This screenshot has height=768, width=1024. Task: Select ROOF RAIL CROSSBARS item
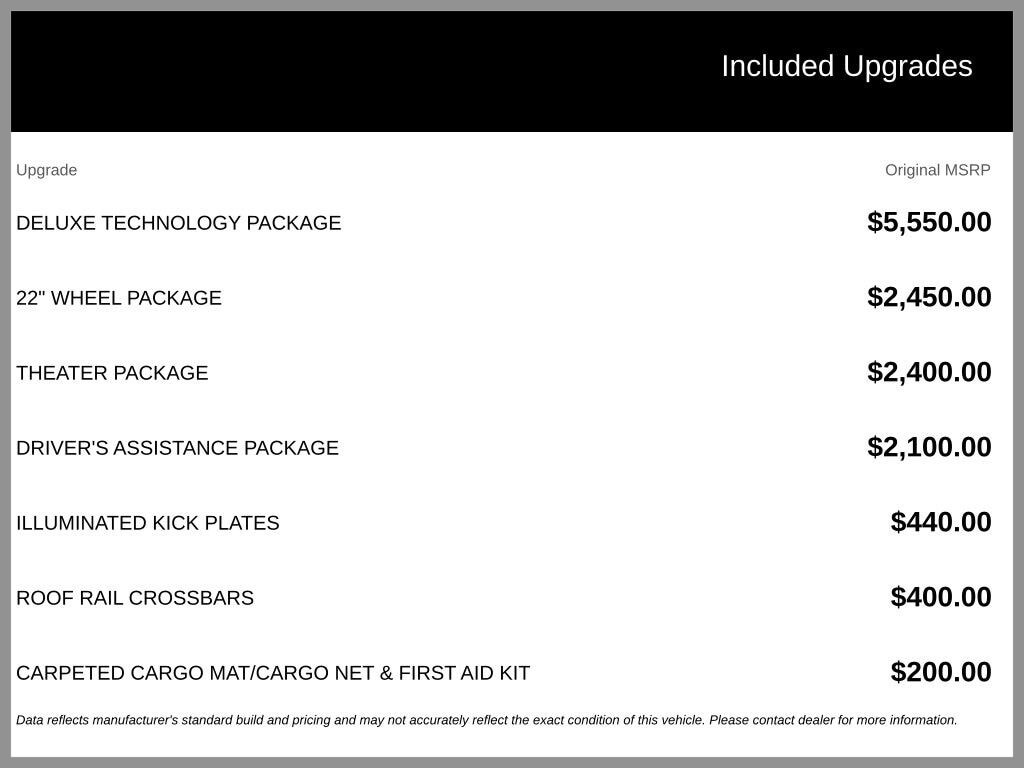click(135, 599)
